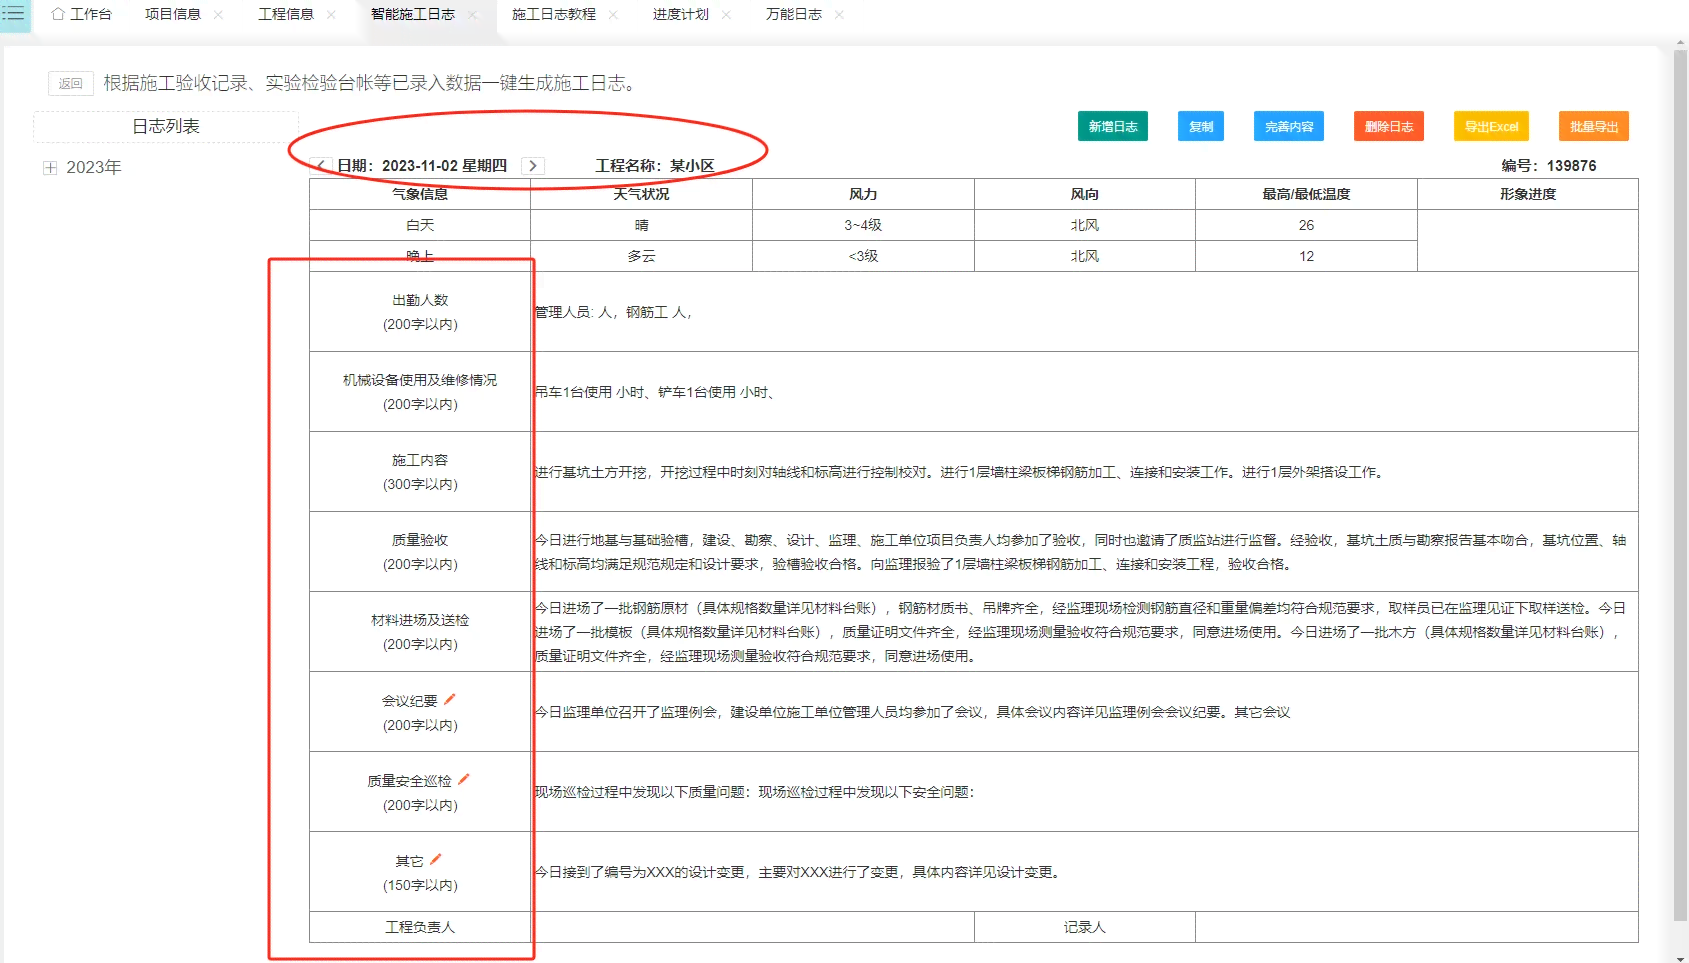Viewport: 1689px width, 963px height.
Task: Click the wind force cell <3级
Action: [863, 256]
